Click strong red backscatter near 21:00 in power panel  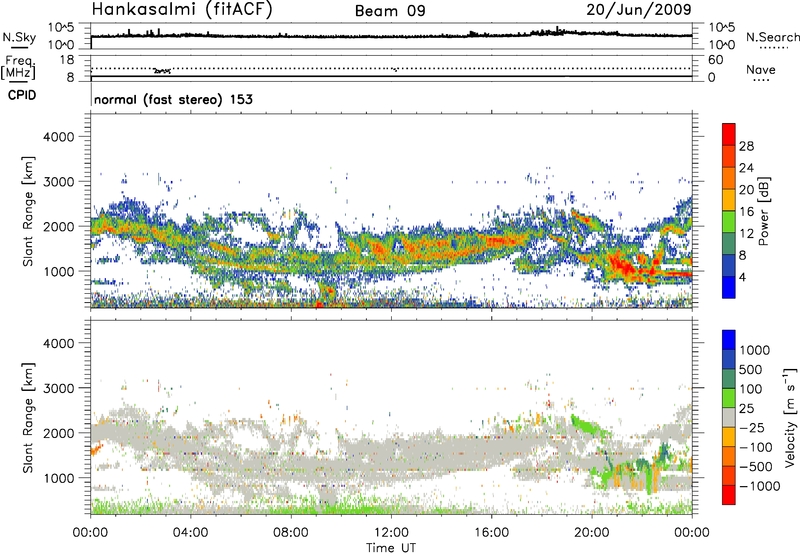620,265
